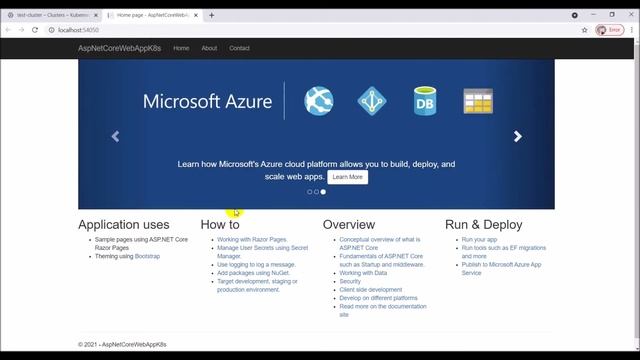Click the Application uses heading
The image size is (640, 360).
[x=124, y=224]
